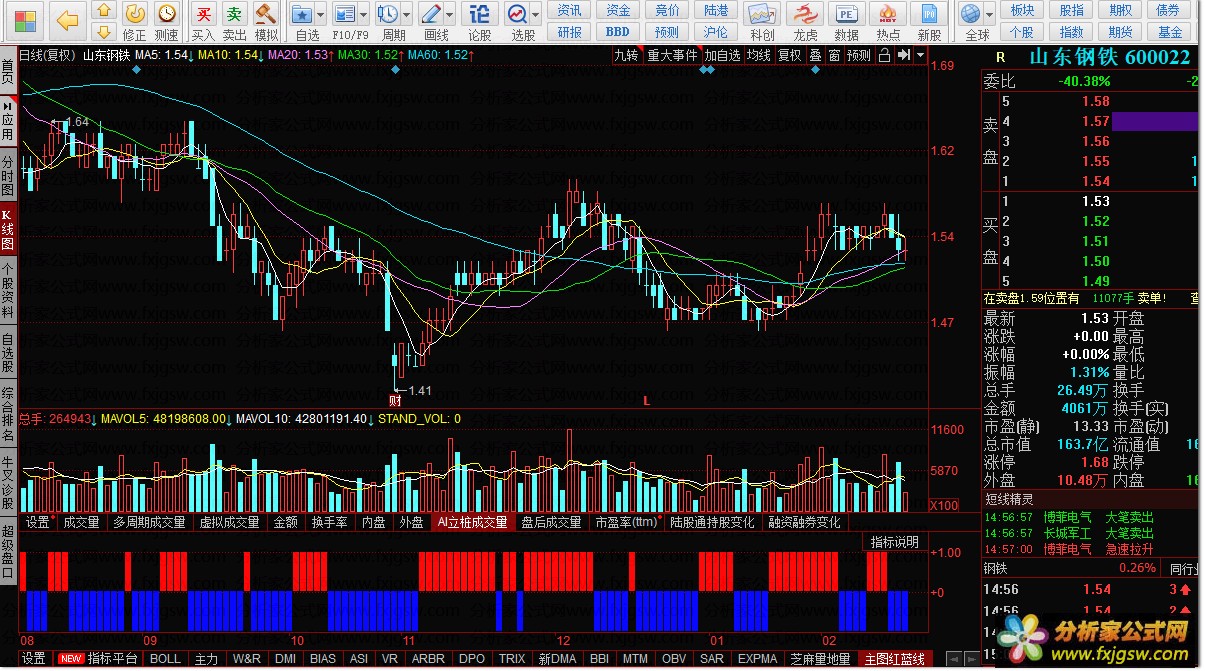Toggle the 九转 indicator button
1205x671 pixels.
click(626, 55)
